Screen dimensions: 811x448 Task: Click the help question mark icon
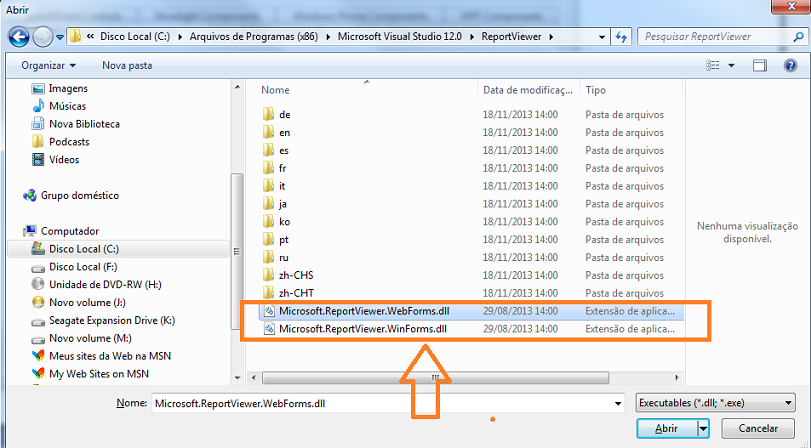click(790, 65)
